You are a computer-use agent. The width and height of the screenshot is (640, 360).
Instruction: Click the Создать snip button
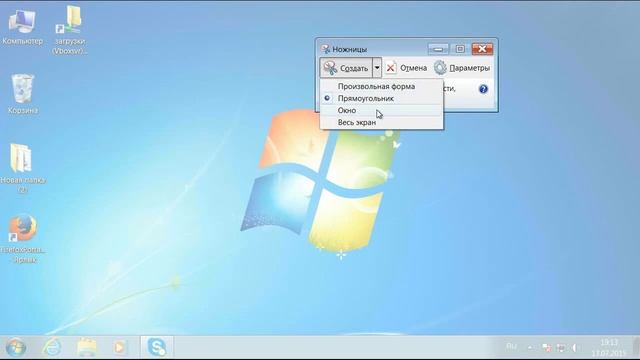click(346, 68)
